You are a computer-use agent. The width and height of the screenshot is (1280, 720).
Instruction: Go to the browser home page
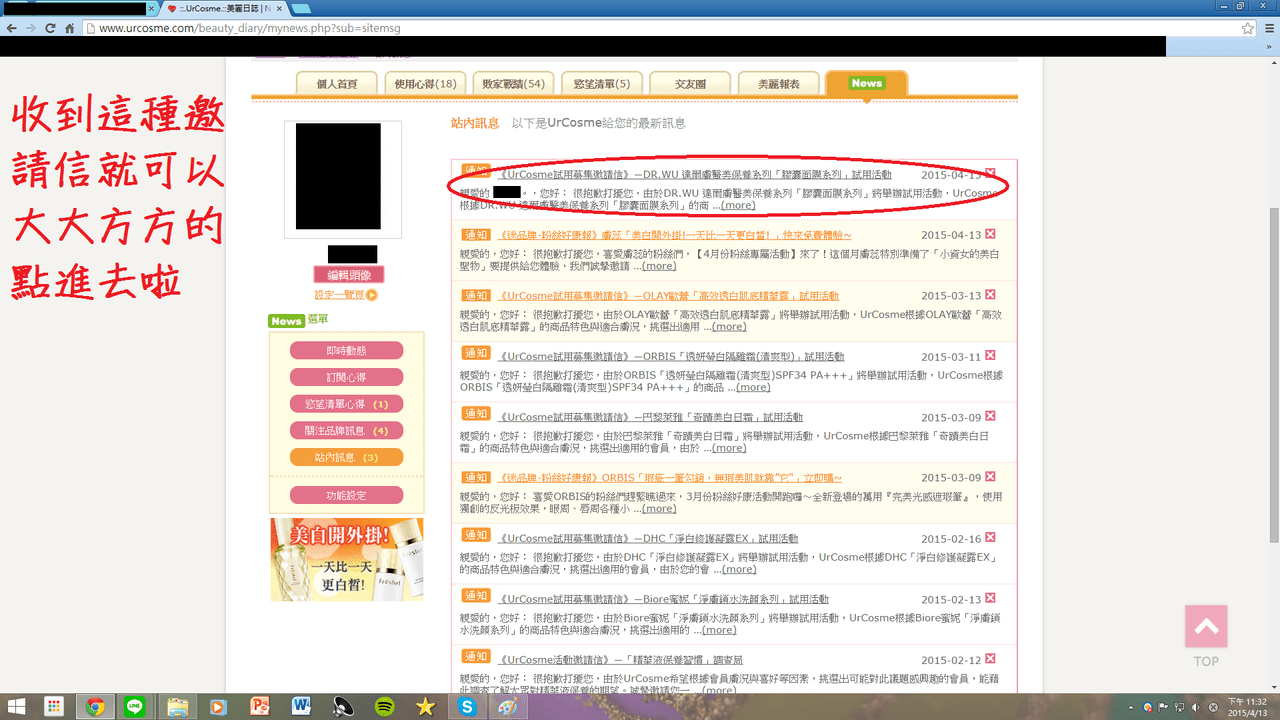(70, 28)
